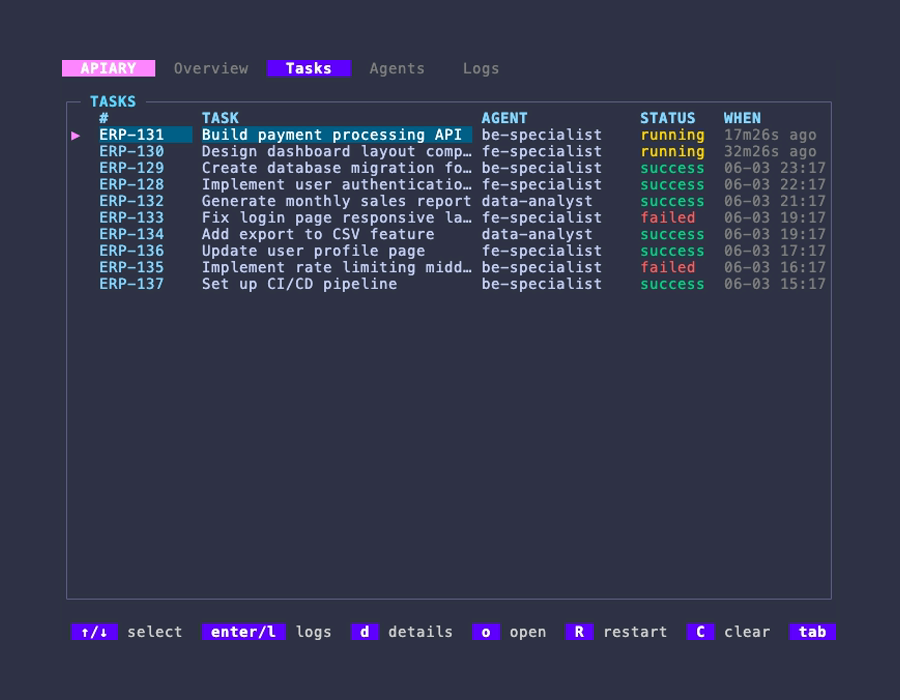Select the Tasks tab
This screenshot has width=900, height=700.
(x=309, y=68)
